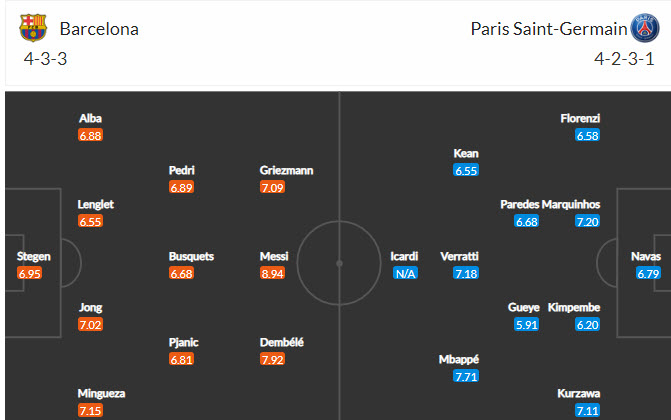Open Dembélé's 7.92 rating
The width and height of the screenshot is (671, 420).
(x=273, y=359)
